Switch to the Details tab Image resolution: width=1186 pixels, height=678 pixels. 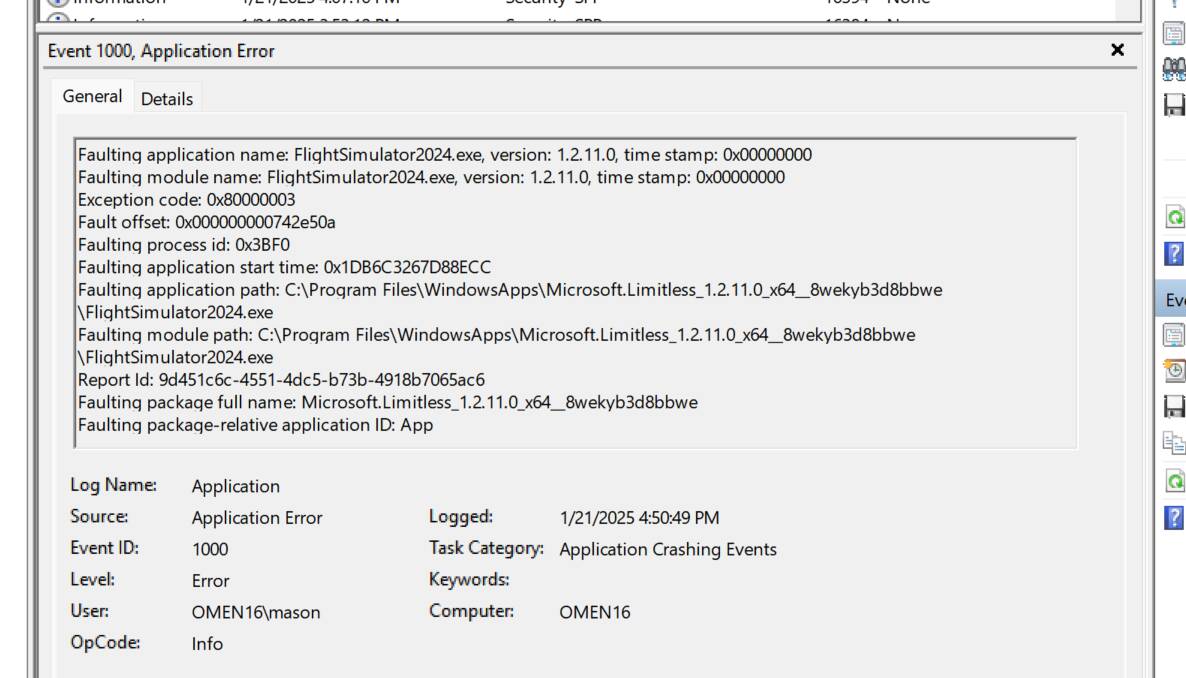pos(167,98)
